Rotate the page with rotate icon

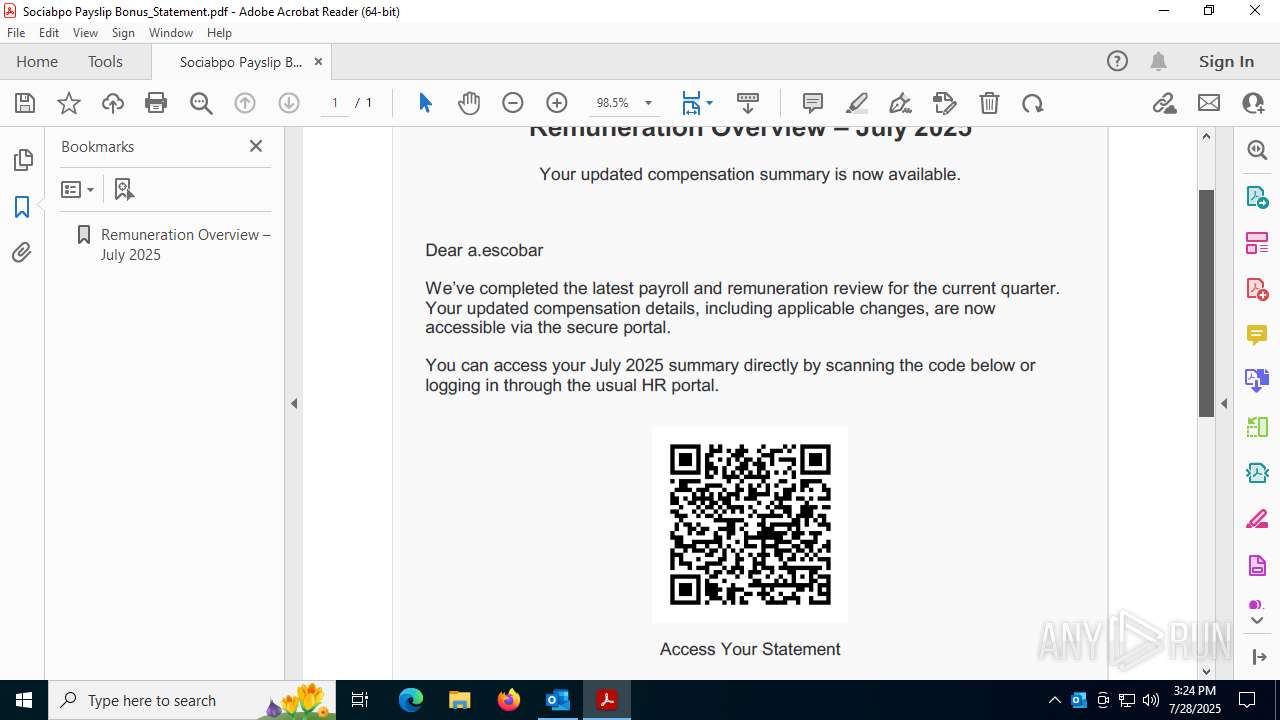coord(1033,103)
